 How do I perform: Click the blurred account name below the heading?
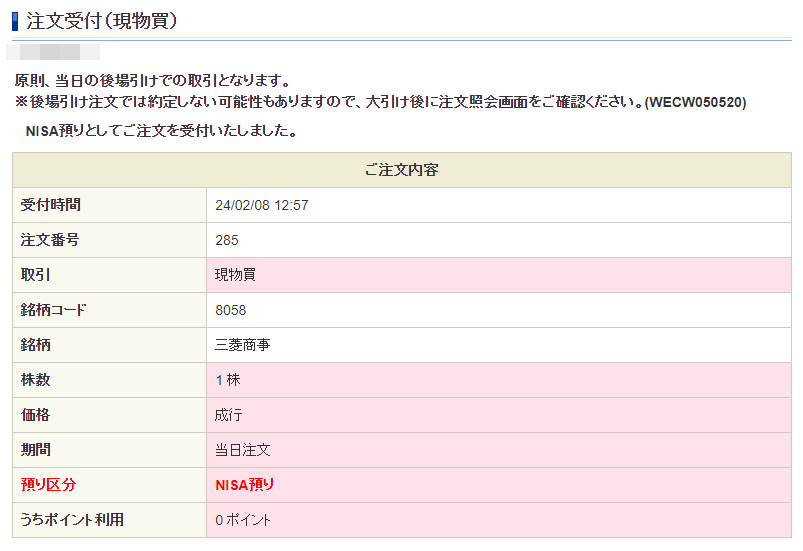pyautogui.click(x=54, y=50)
